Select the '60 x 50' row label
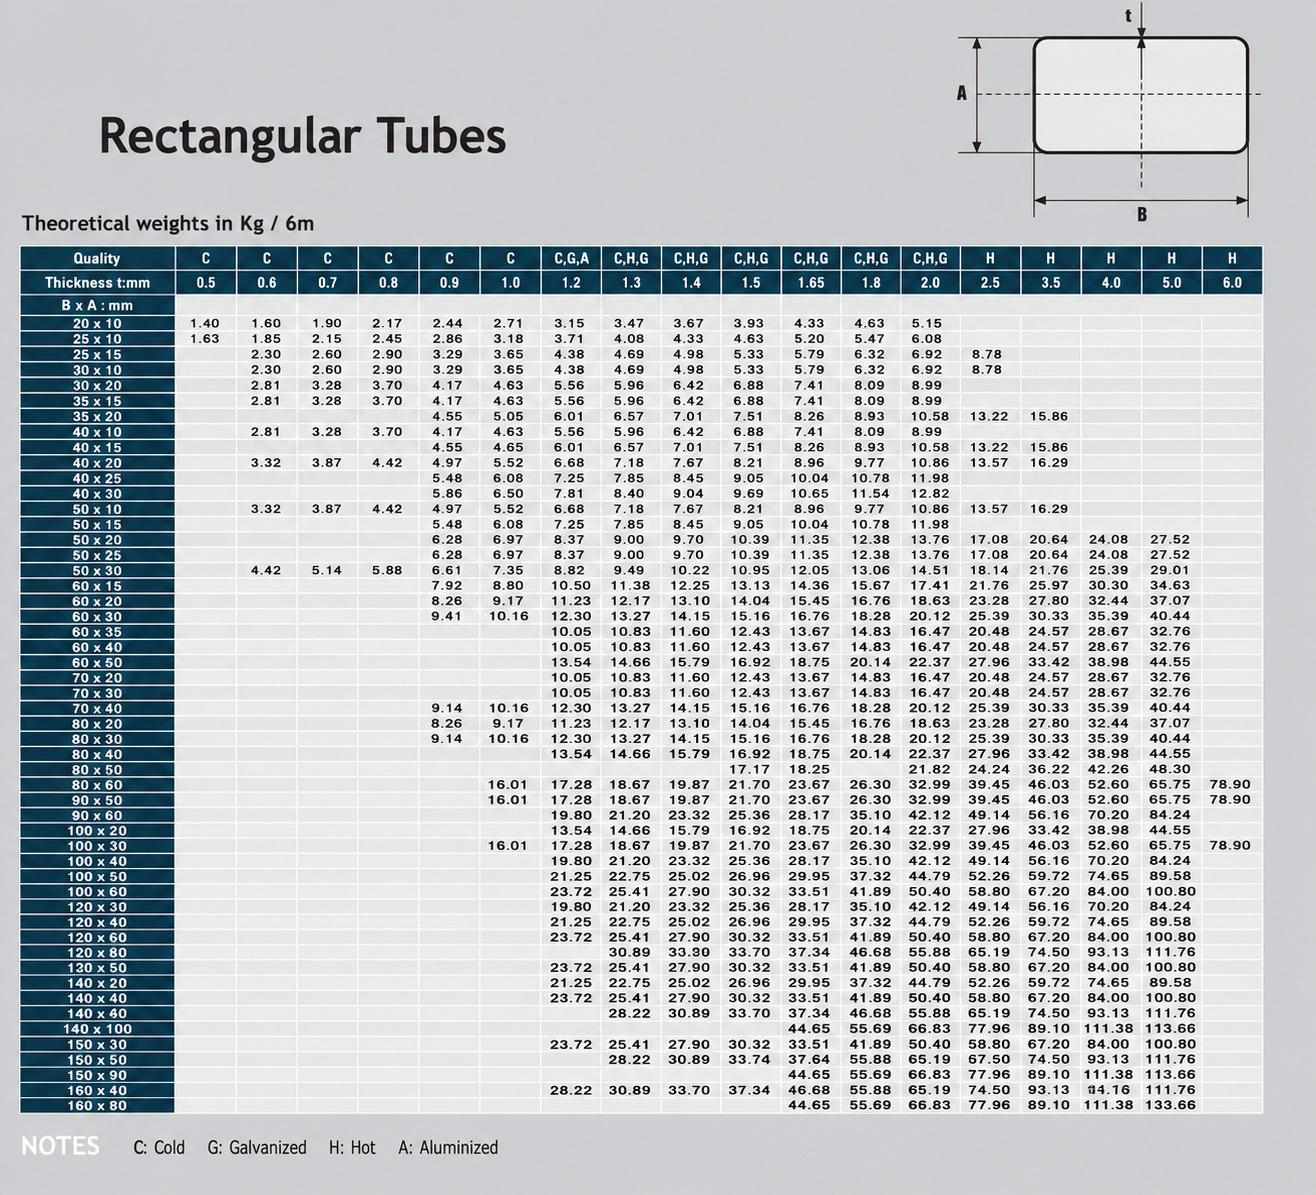 97,663
